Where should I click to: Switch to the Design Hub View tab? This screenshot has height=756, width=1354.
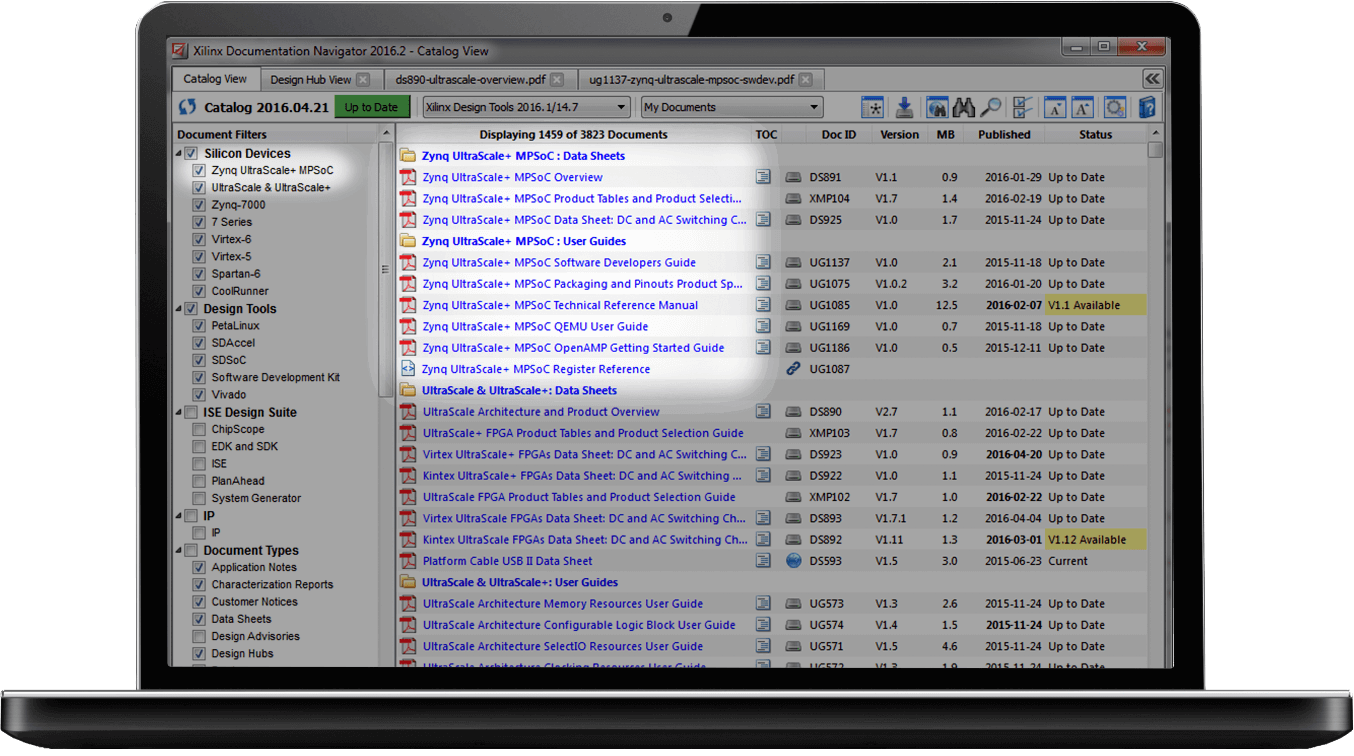coord(310,80)
